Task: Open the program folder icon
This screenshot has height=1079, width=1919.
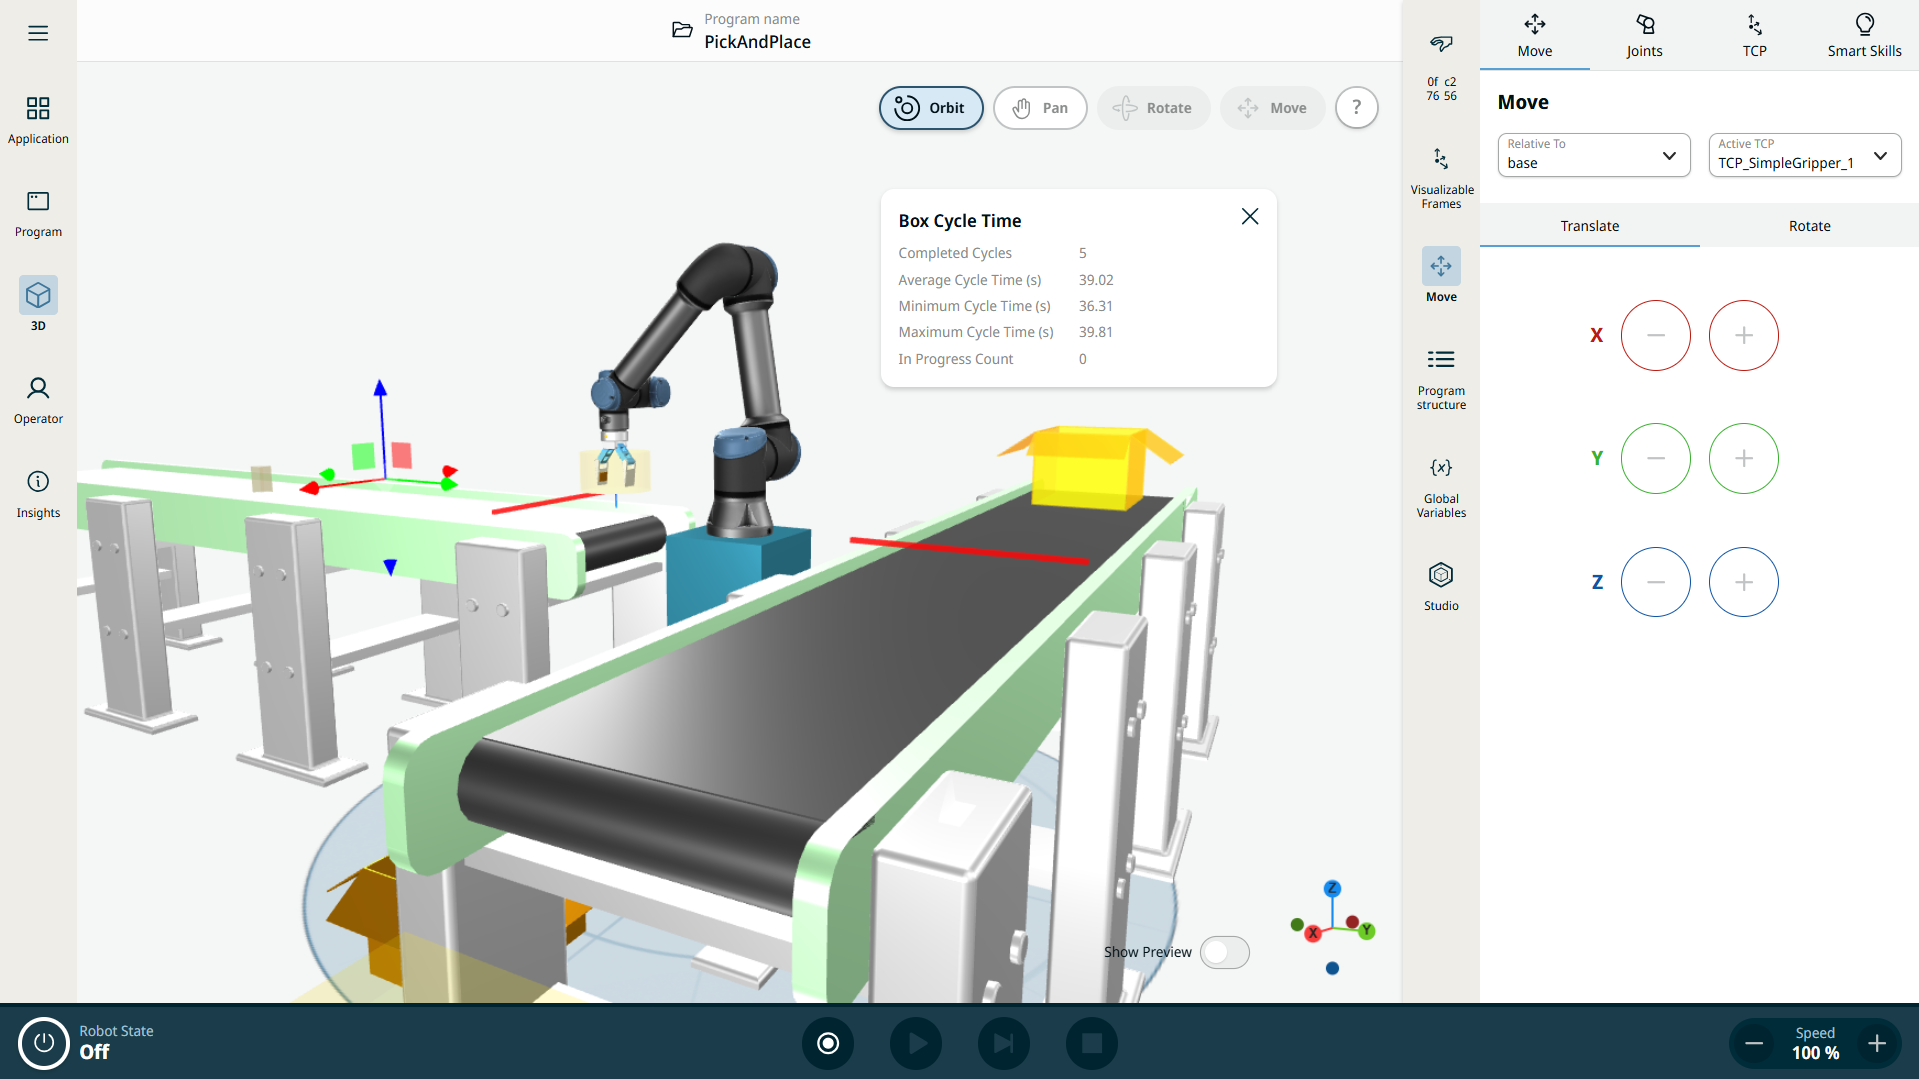Action: pos(682,30)
